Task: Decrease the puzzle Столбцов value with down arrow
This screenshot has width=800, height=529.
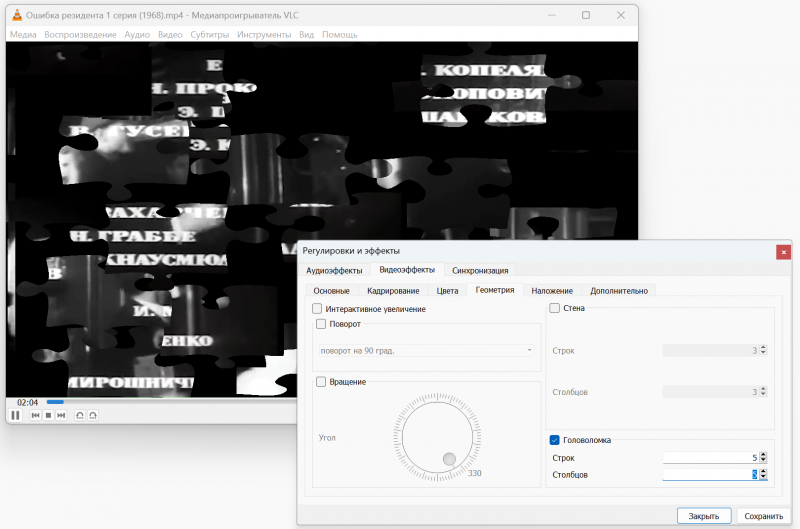Action: coord(764,478)
